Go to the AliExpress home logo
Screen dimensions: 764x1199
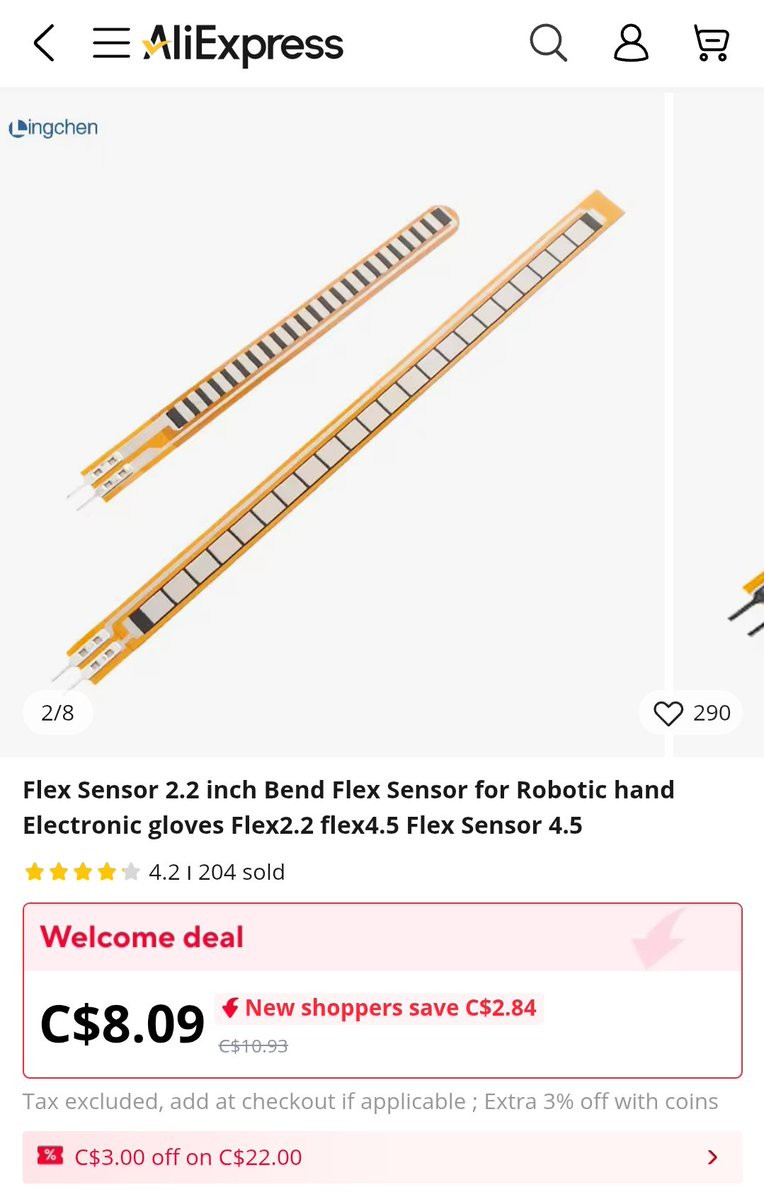[x=243, y=45]
